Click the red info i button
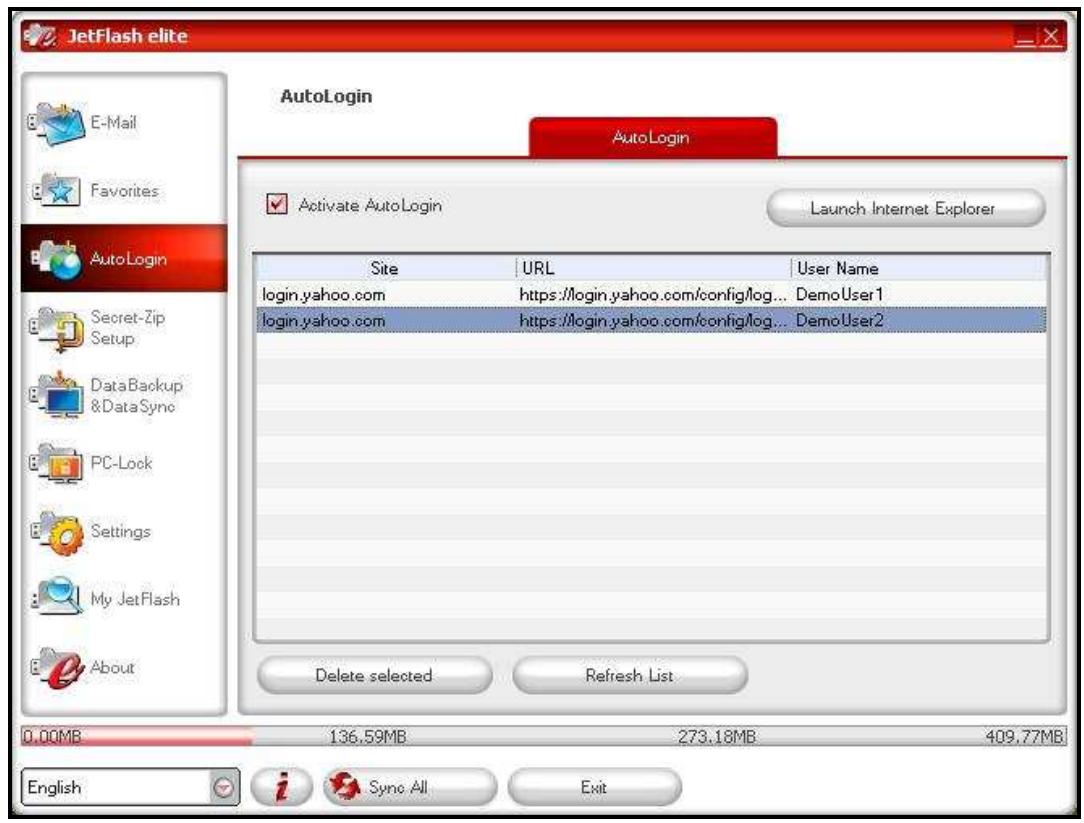 [x=281, y=787]
